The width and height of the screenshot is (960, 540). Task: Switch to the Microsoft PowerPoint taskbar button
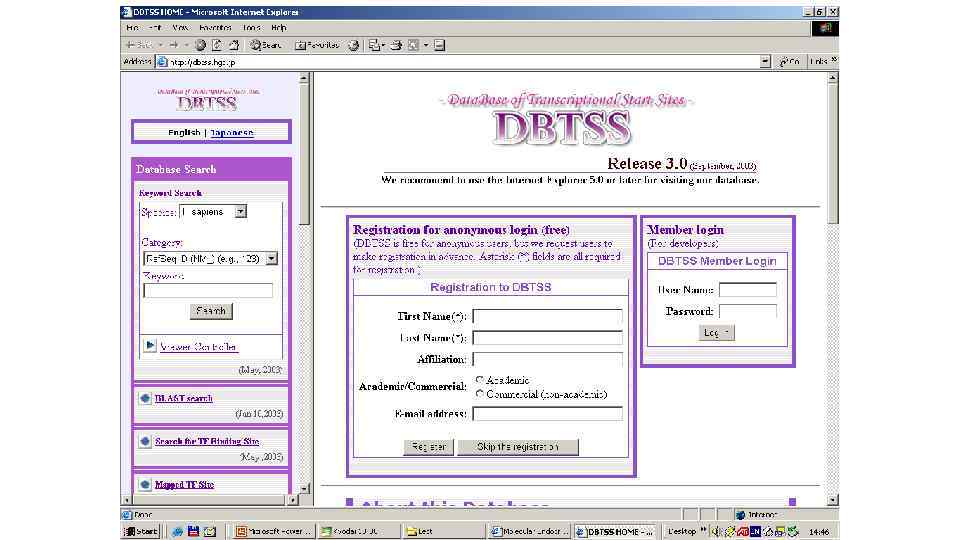(x=274, y=531)
